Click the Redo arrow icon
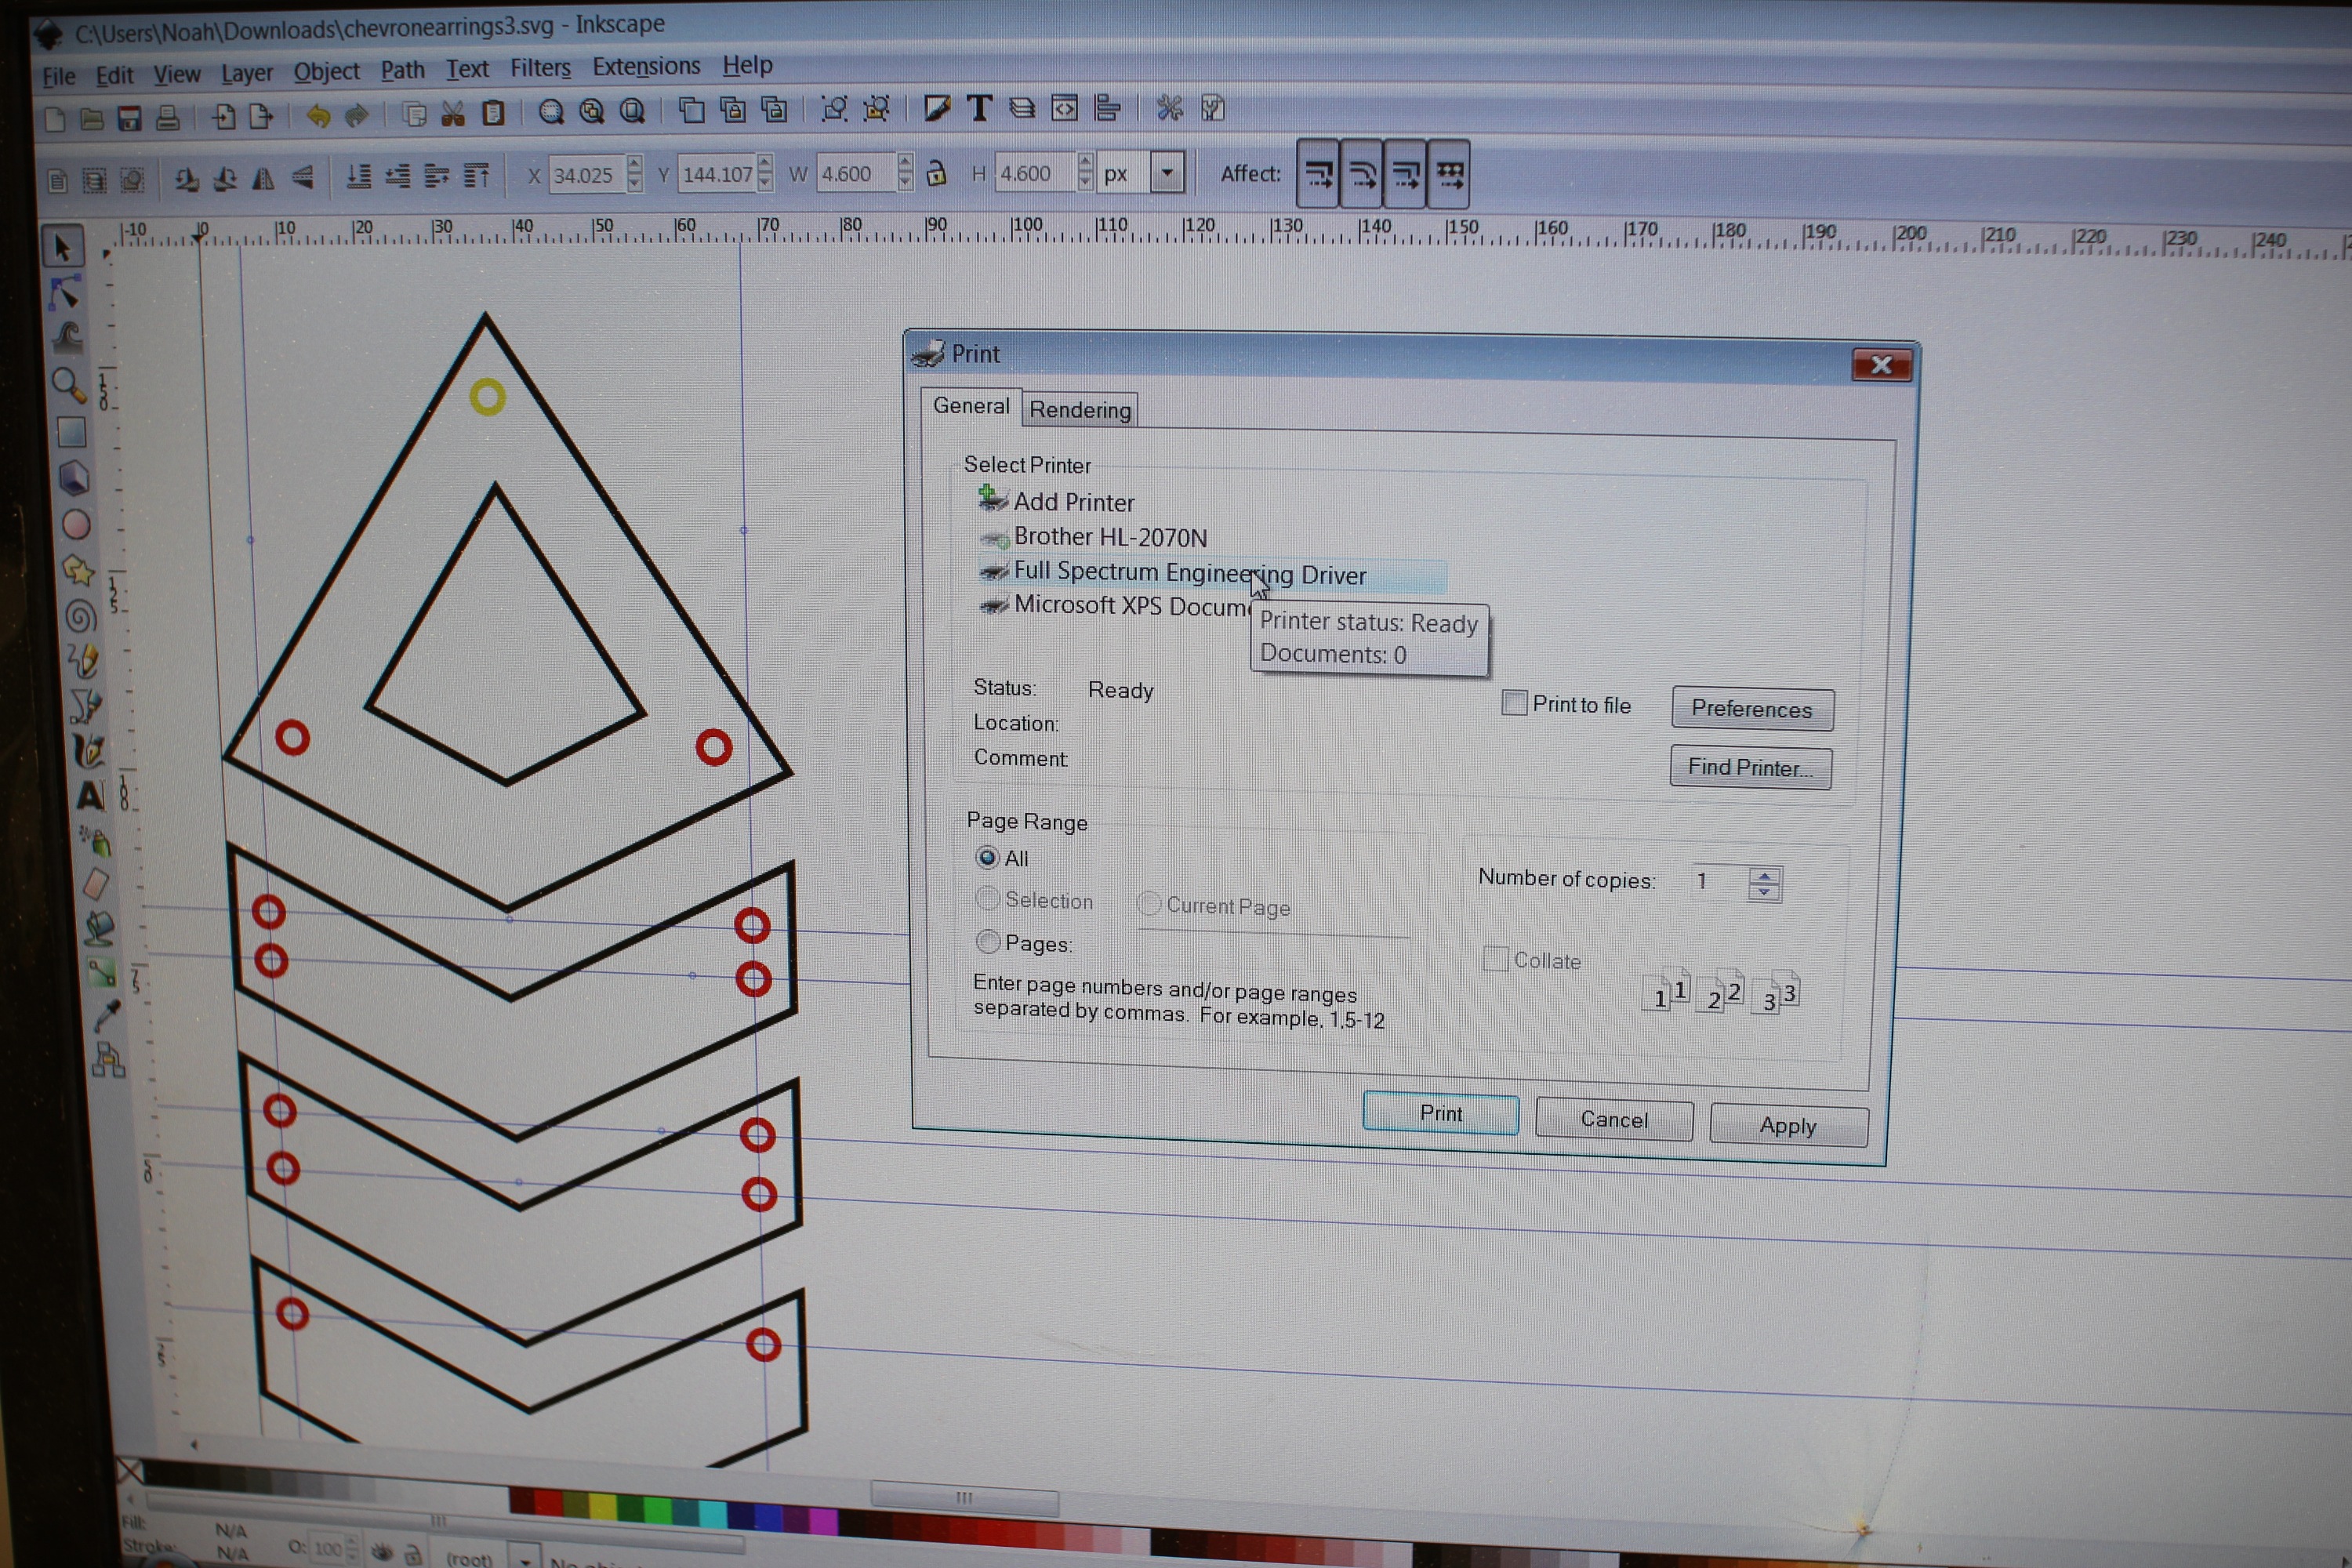2352x1568 pixels. coord(357,116)
